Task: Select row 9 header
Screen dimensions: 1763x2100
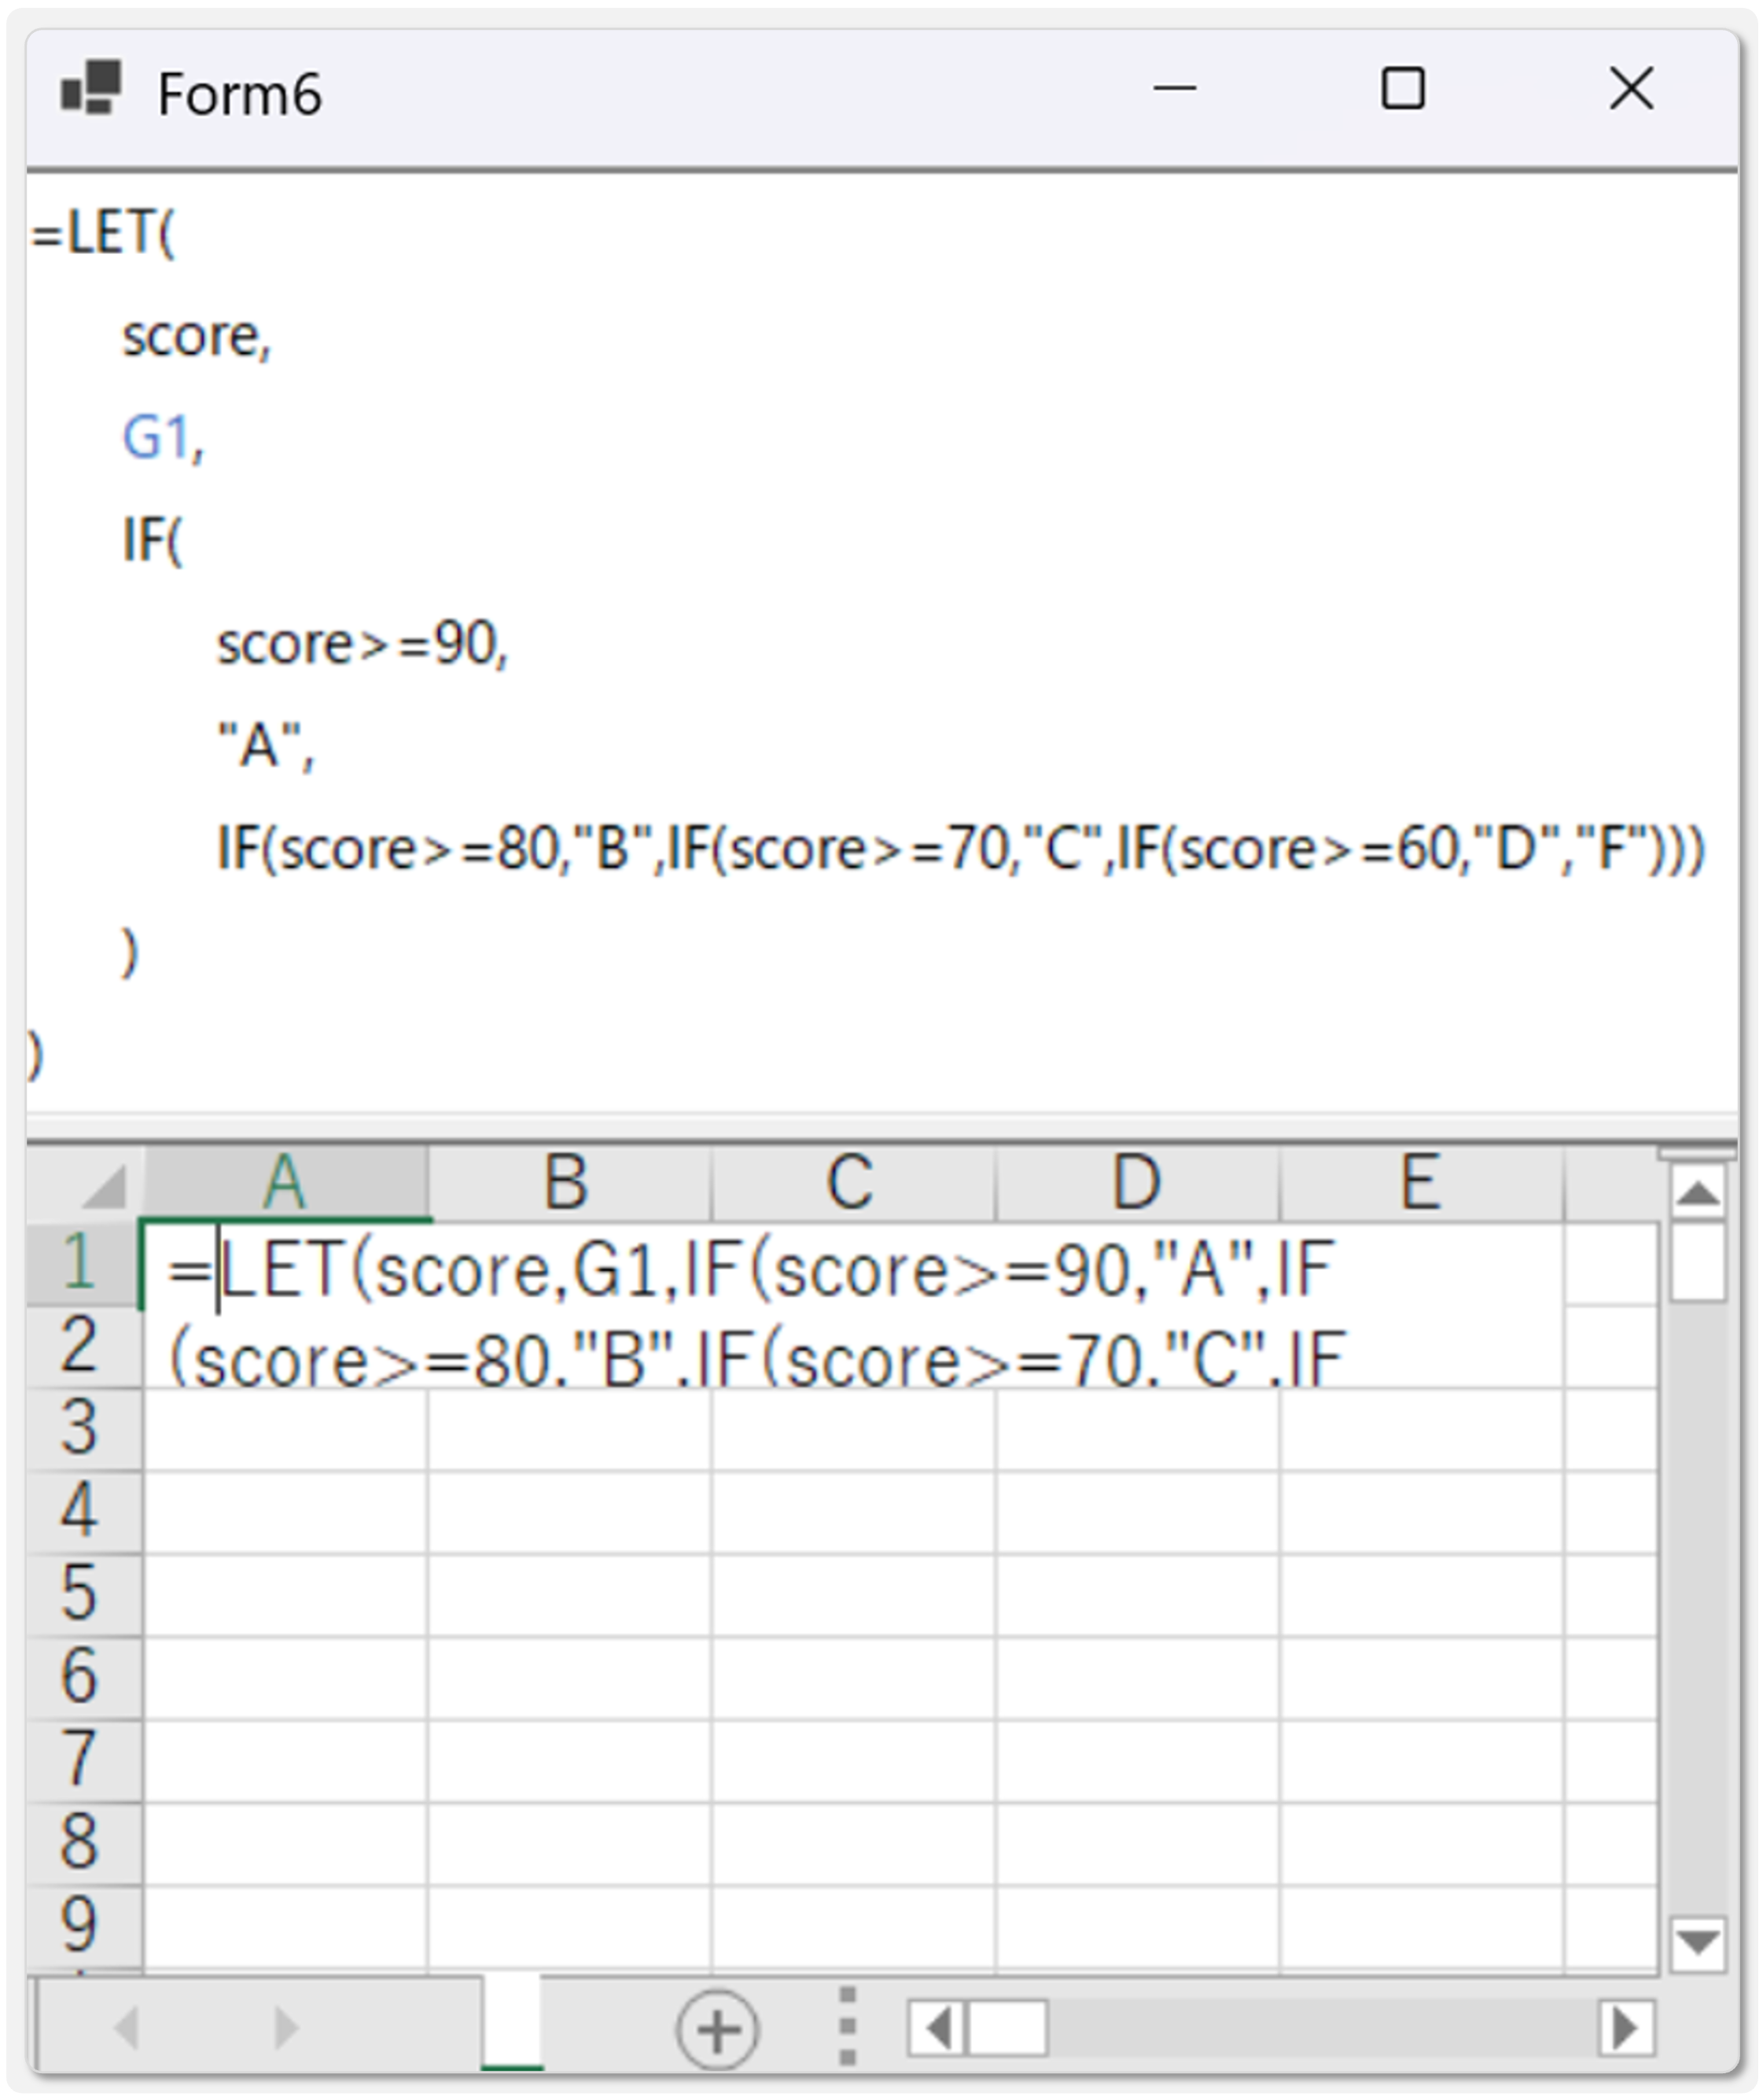Action: 82,1926
